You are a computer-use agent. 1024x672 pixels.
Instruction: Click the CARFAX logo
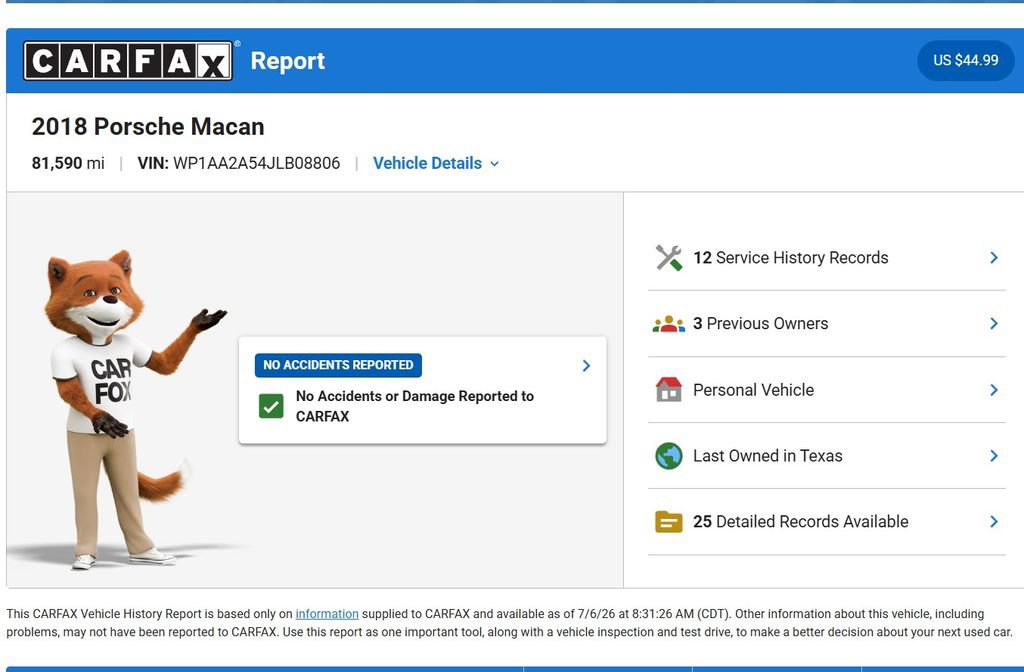[x=128, y=61]
